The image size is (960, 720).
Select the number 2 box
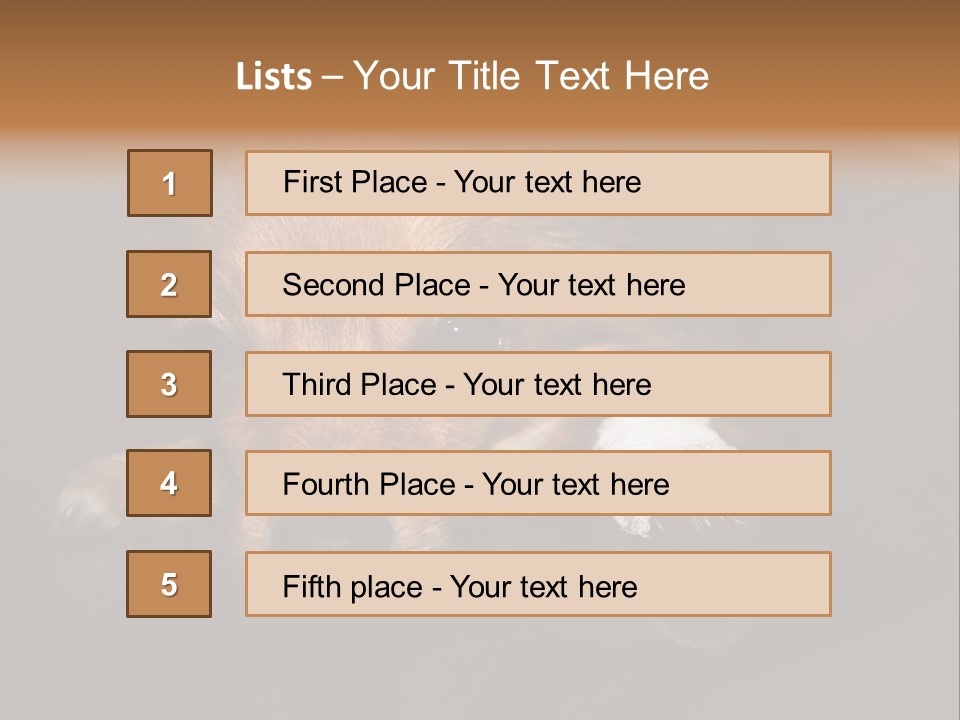pyautogui.click(x=169, y=284)
